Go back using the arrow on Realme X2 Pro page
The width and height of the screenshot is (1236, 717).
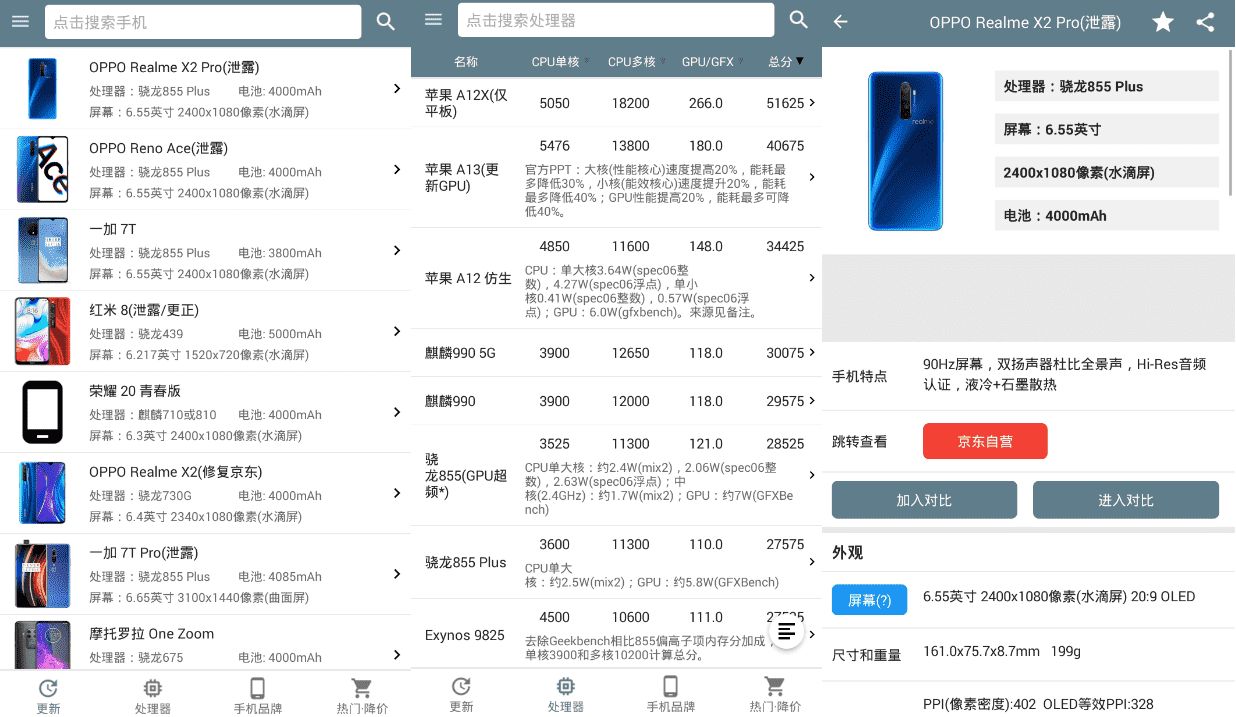(x=840, y=22)
